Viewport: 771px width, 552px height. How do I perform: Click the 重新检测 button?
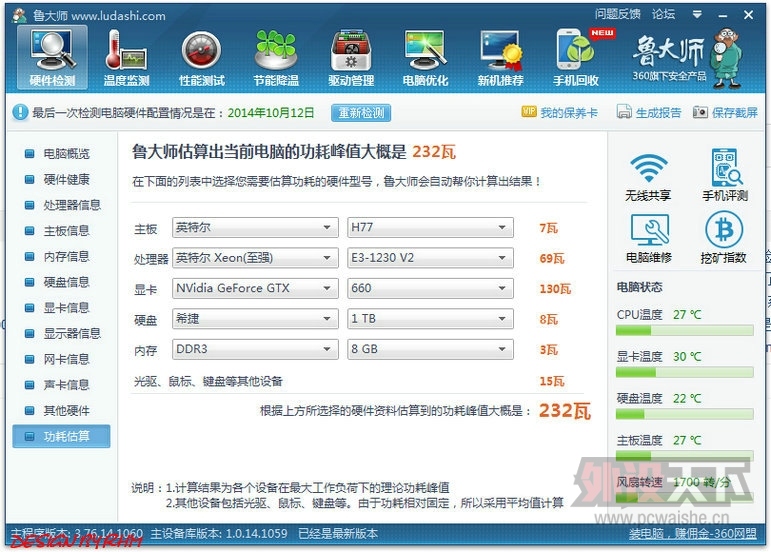(361, 113)
